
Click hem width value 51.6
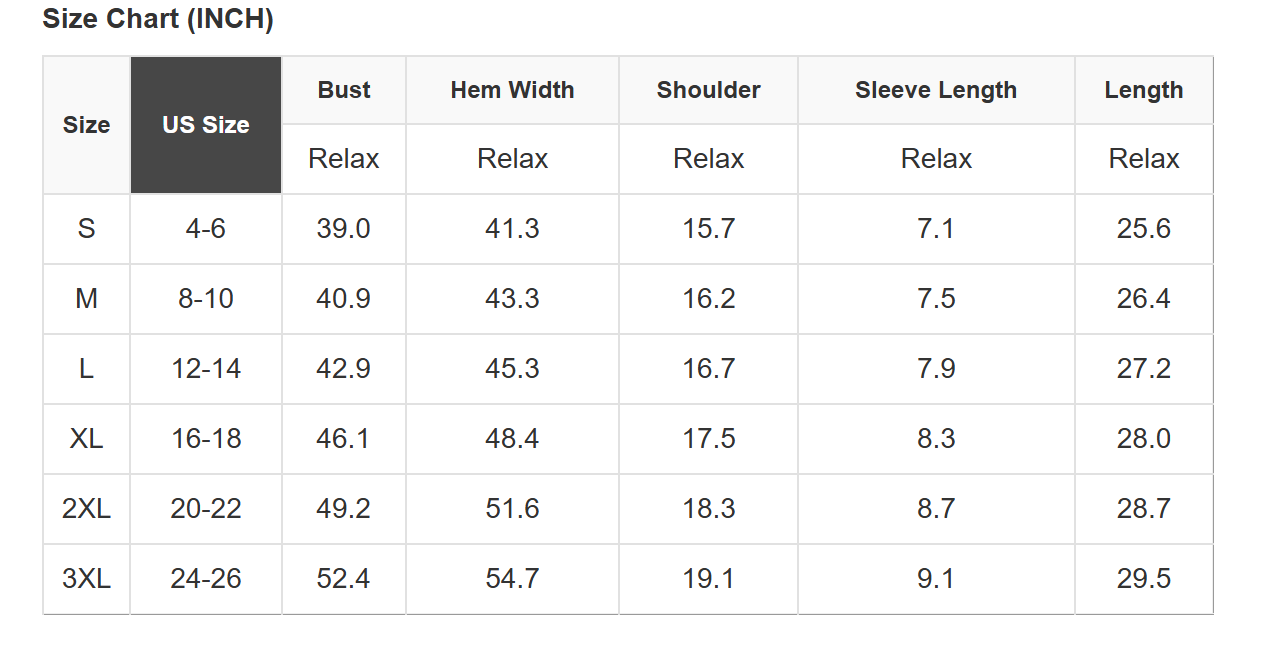click(x=512, y=509)
